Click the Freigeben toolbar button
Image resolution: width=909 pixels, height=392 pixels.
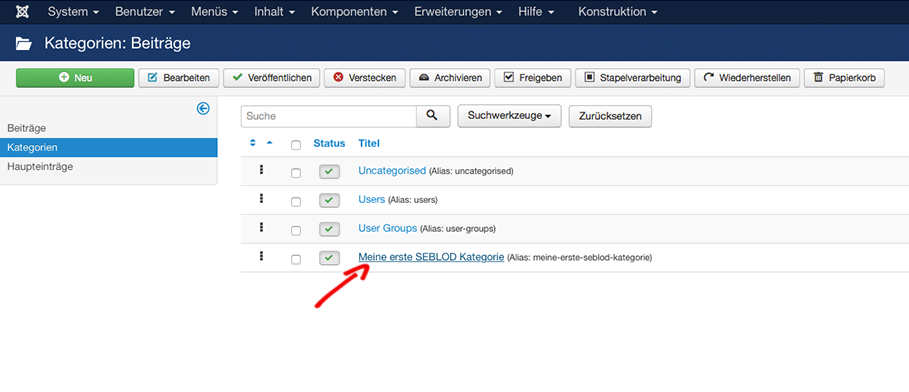tap(533, 78)
